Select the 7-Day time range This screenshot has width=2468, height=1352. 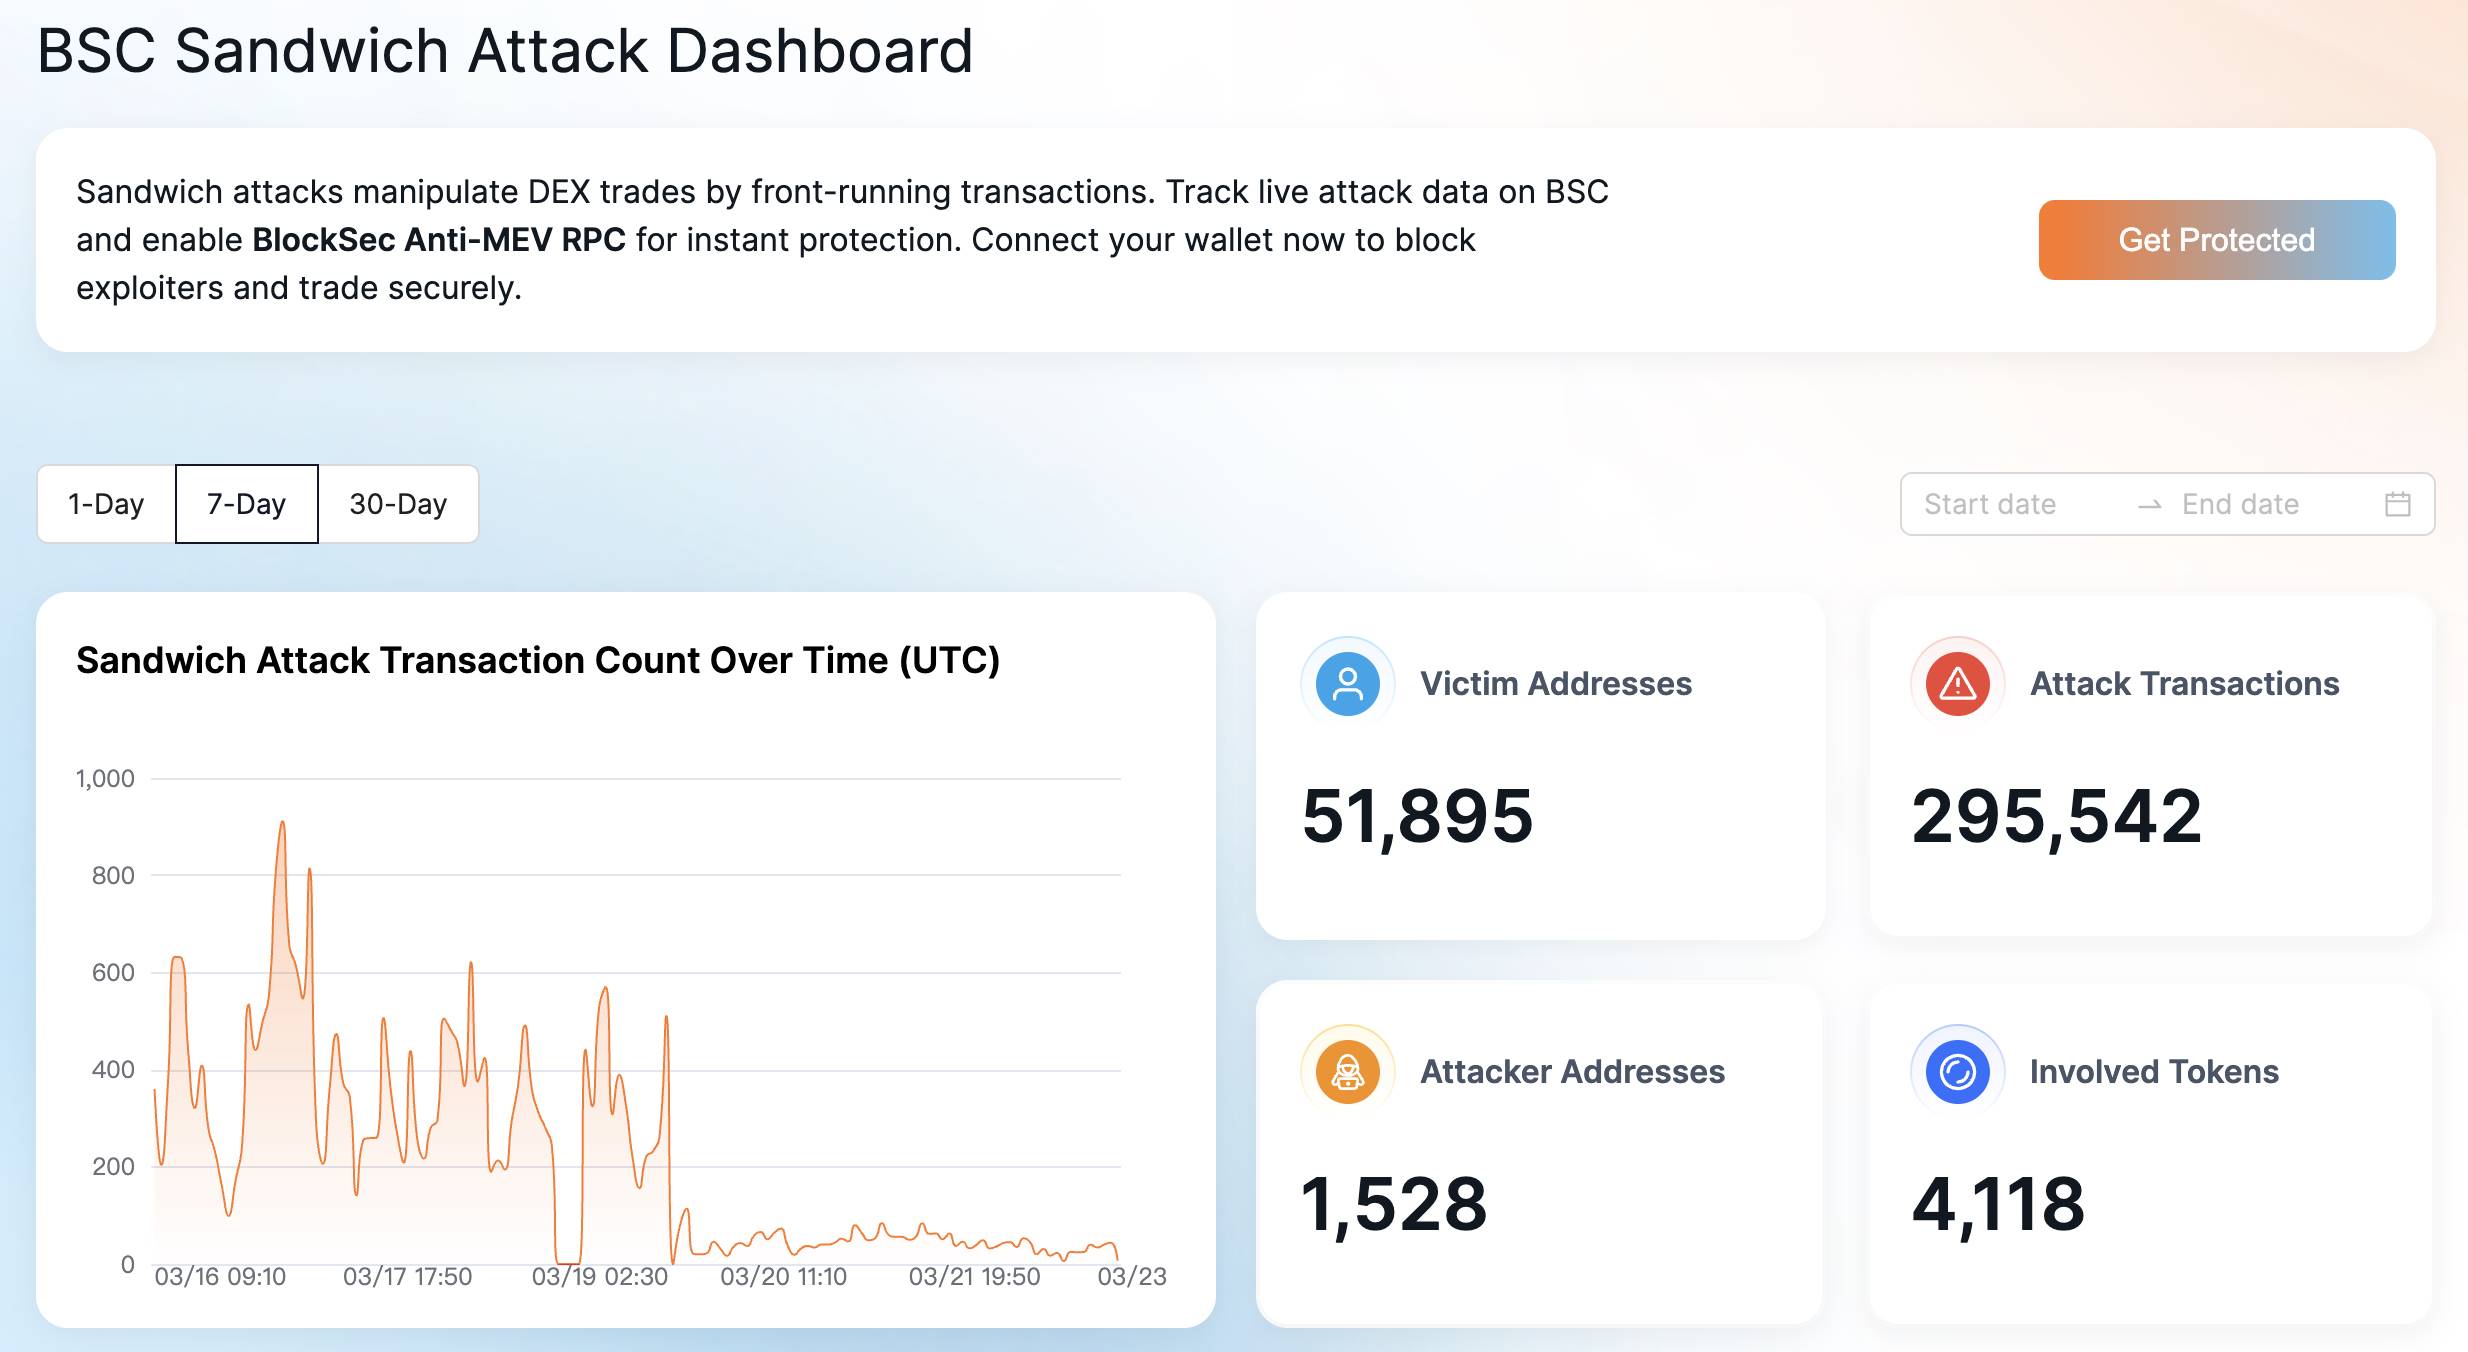(x=247, y=504)
